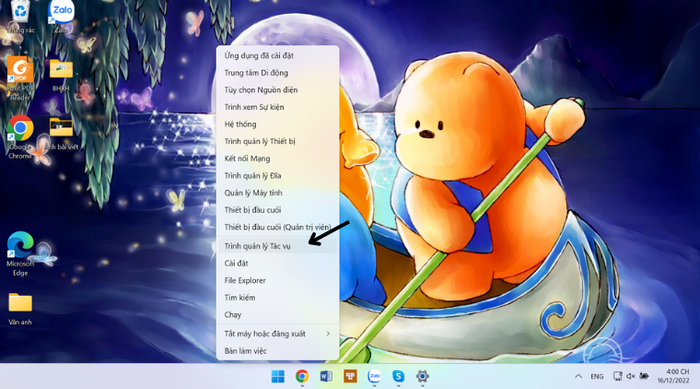Open the Ảnh bài viết desktop folder
The image size is (700, 389).
(61, 133)
